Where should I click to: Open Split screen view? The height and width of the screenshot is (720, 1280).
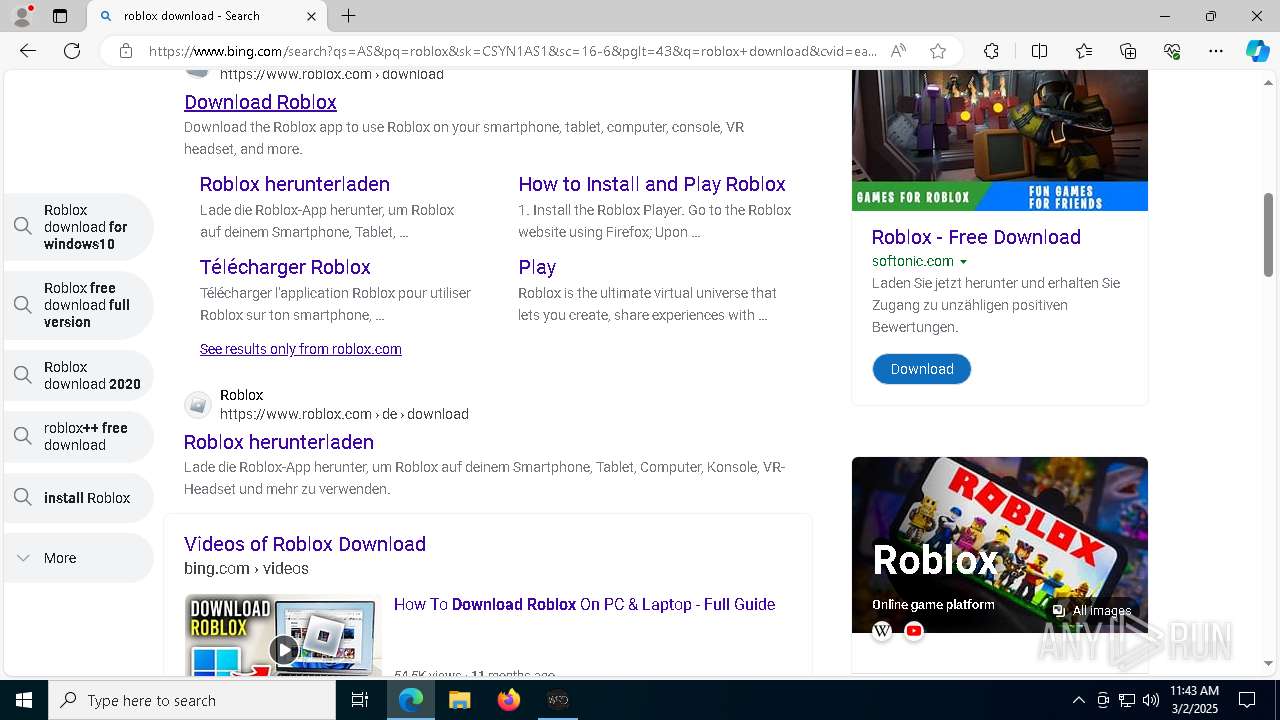(x=1039, y=51)
